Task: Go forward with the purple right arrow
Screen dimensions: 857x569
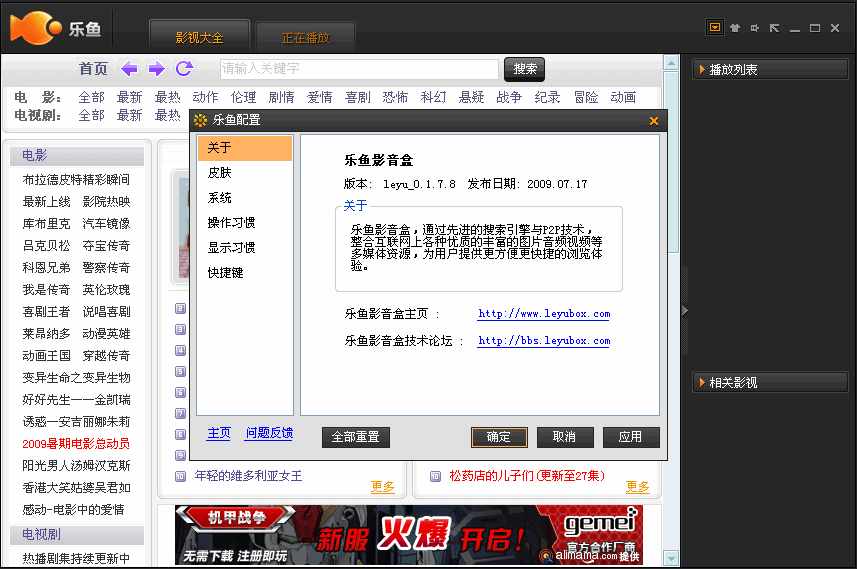Action: (156, 69)
